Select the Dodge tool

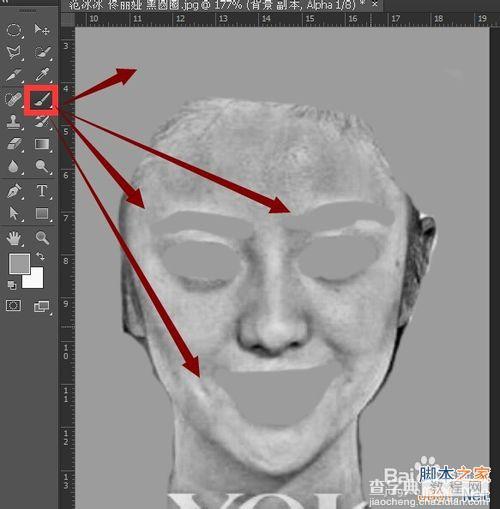click(42, 166)
